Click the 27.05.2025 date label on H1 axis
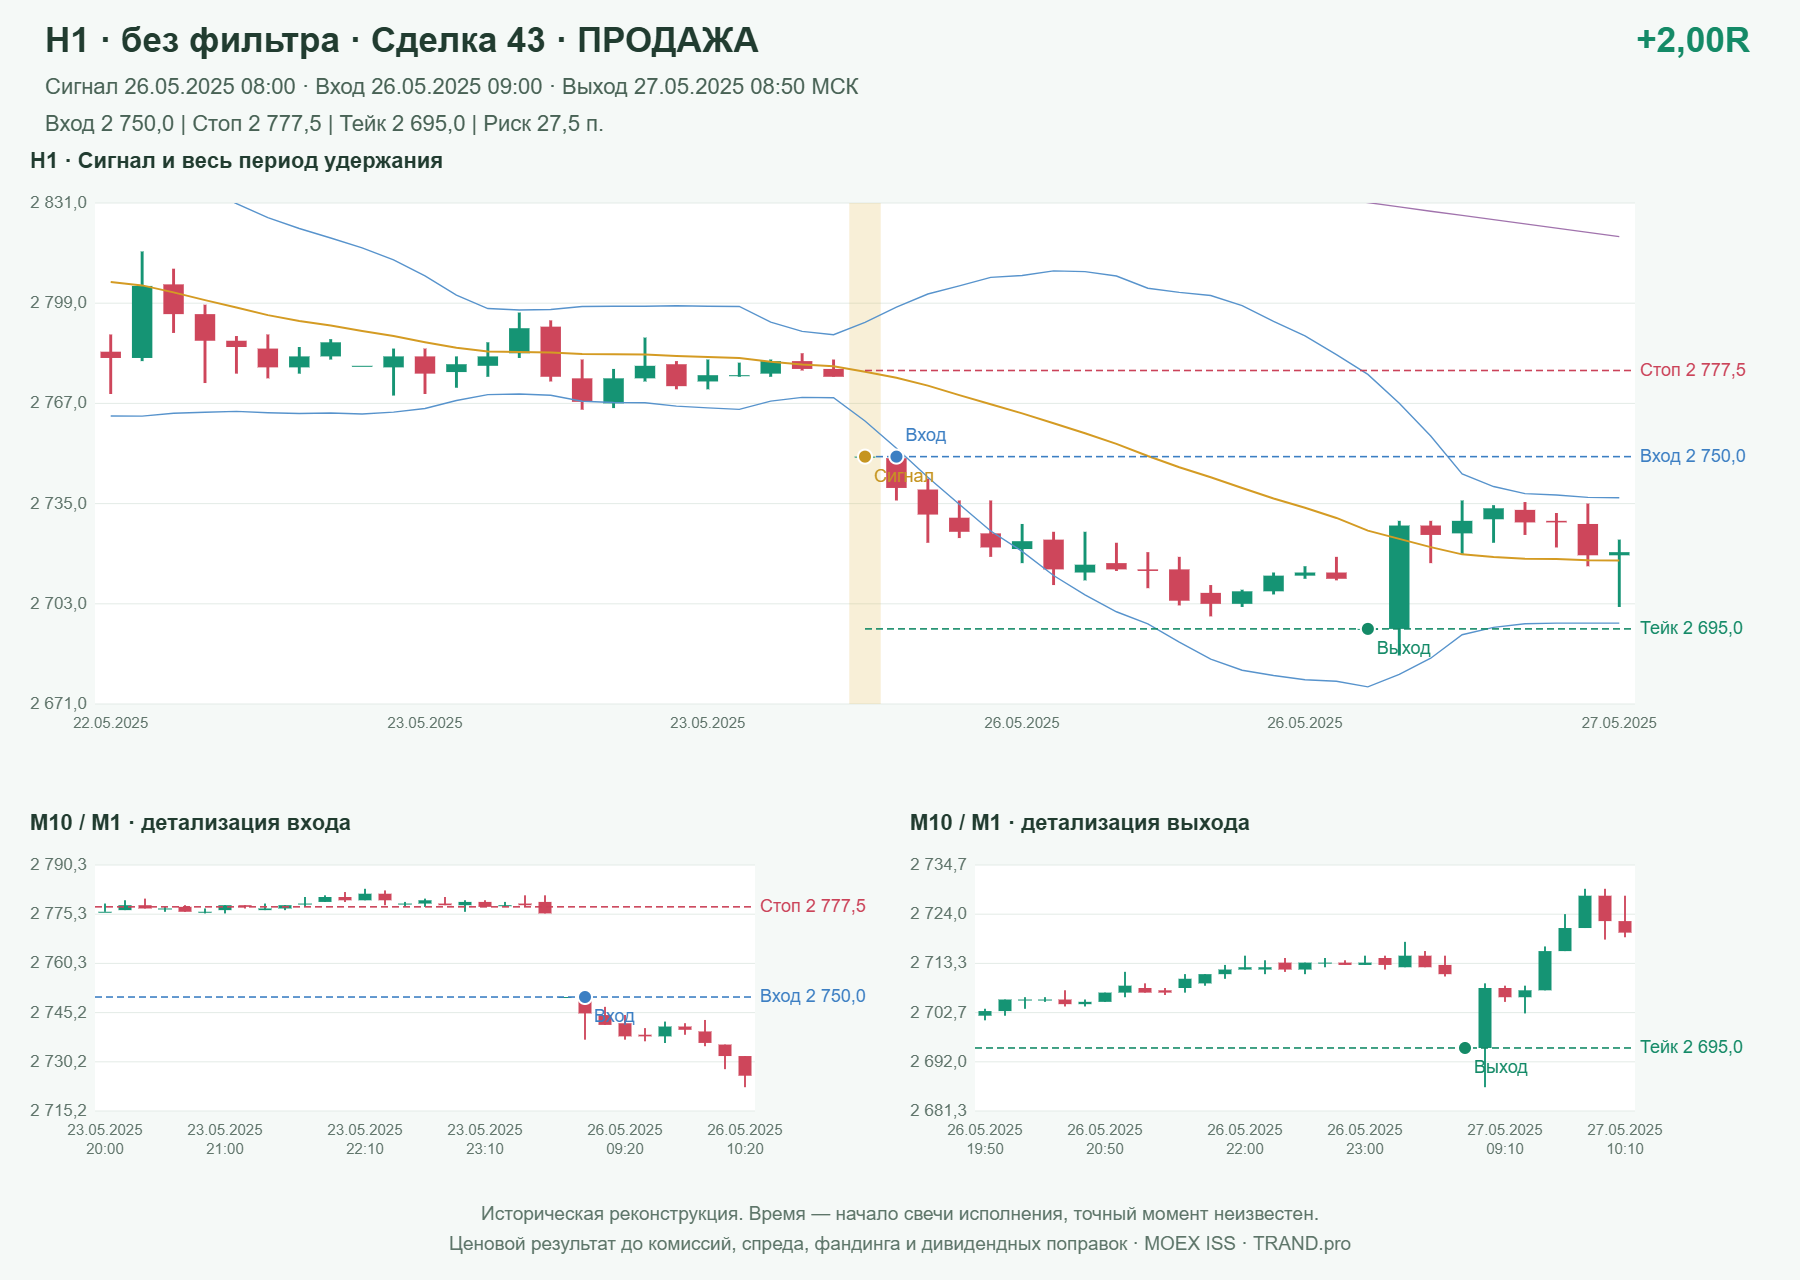The image size is (1800, 1280). pyautogui.click(x=1618, y=723)
